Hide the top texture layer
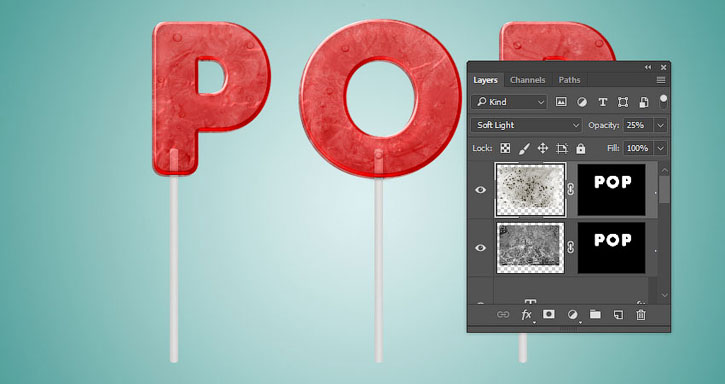This screenshot has width=725, height=384. [480, 190]
